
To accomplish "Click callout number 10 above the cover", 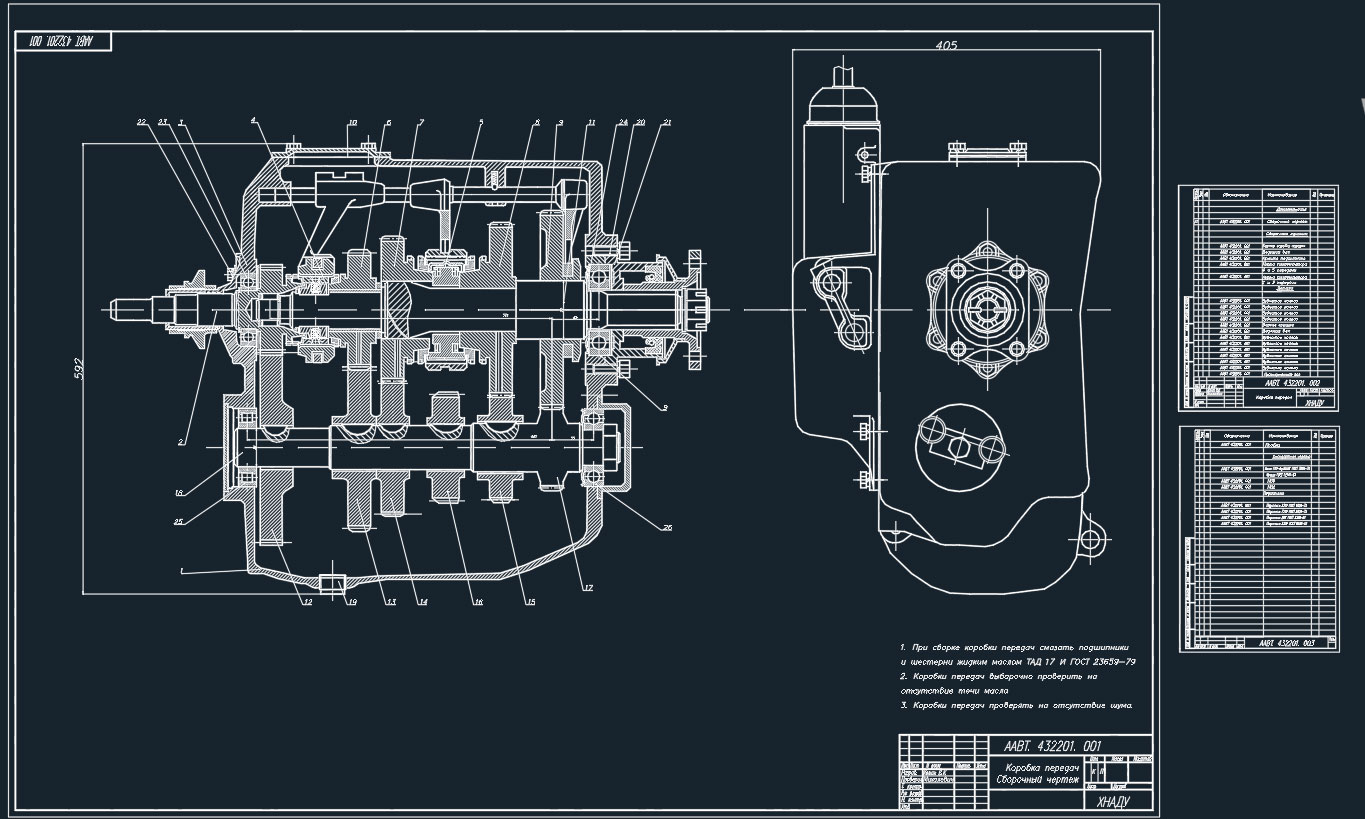I will click(x=352, y=123).
